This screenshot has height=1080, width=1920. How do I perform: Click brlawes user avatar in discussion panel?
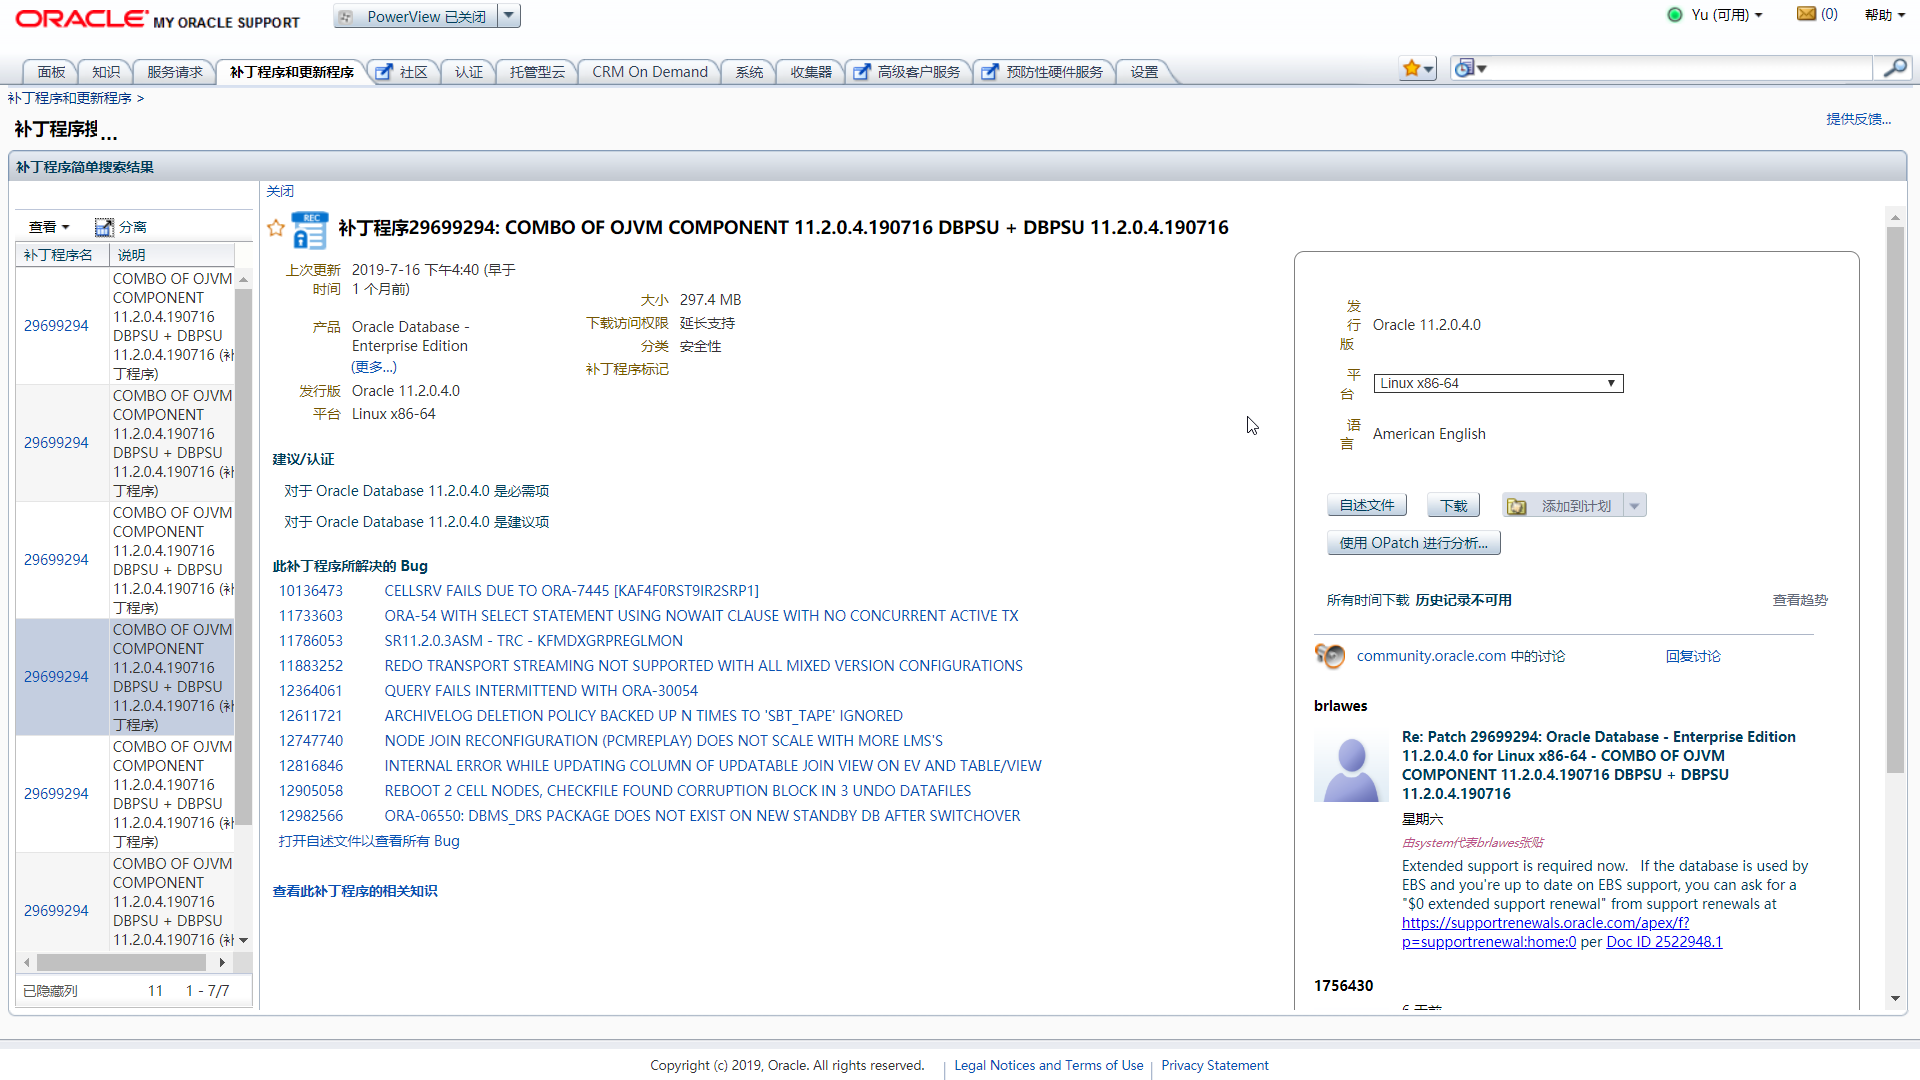1350,767
